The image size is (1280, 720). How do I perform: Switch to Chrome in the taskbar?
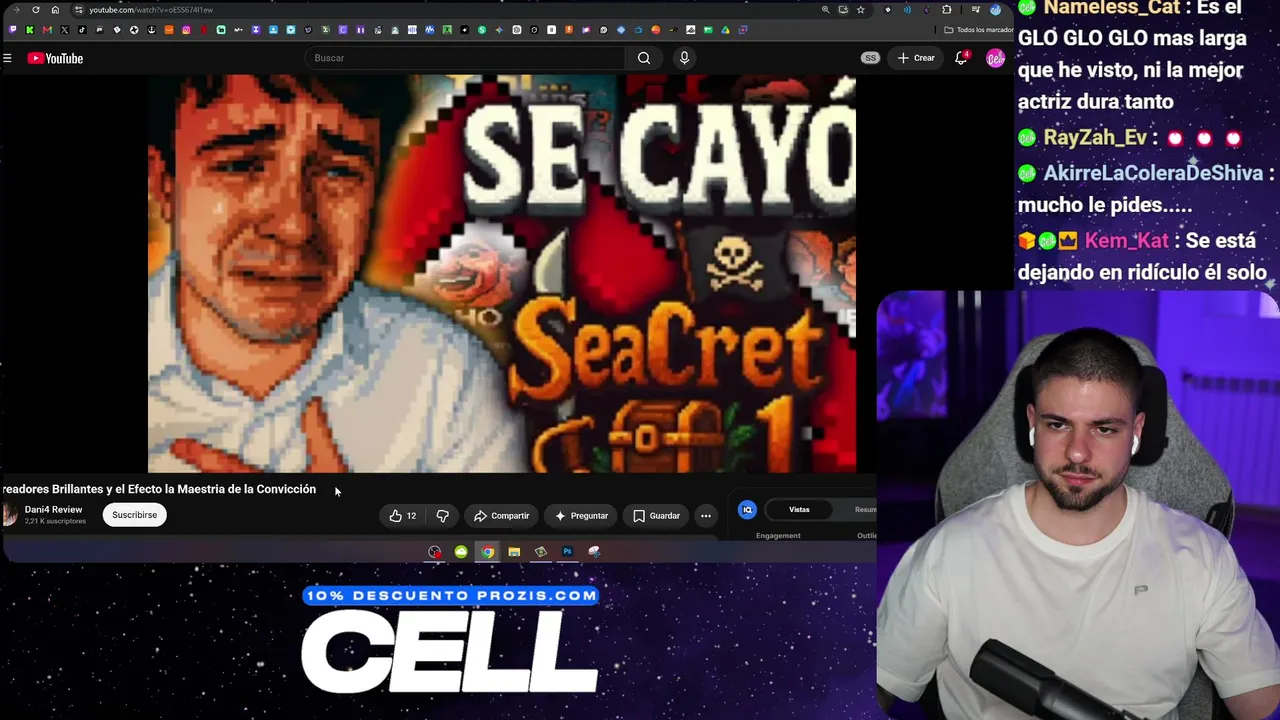pos(487,552)
